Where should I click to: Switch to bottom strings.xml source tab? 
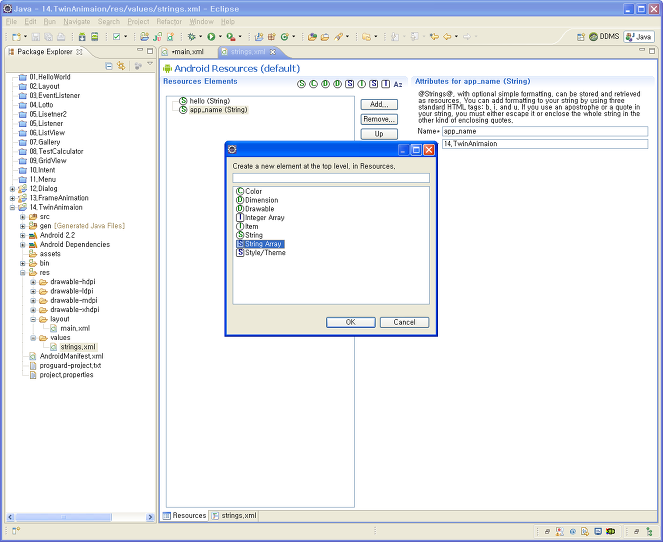tap(234, 516)
